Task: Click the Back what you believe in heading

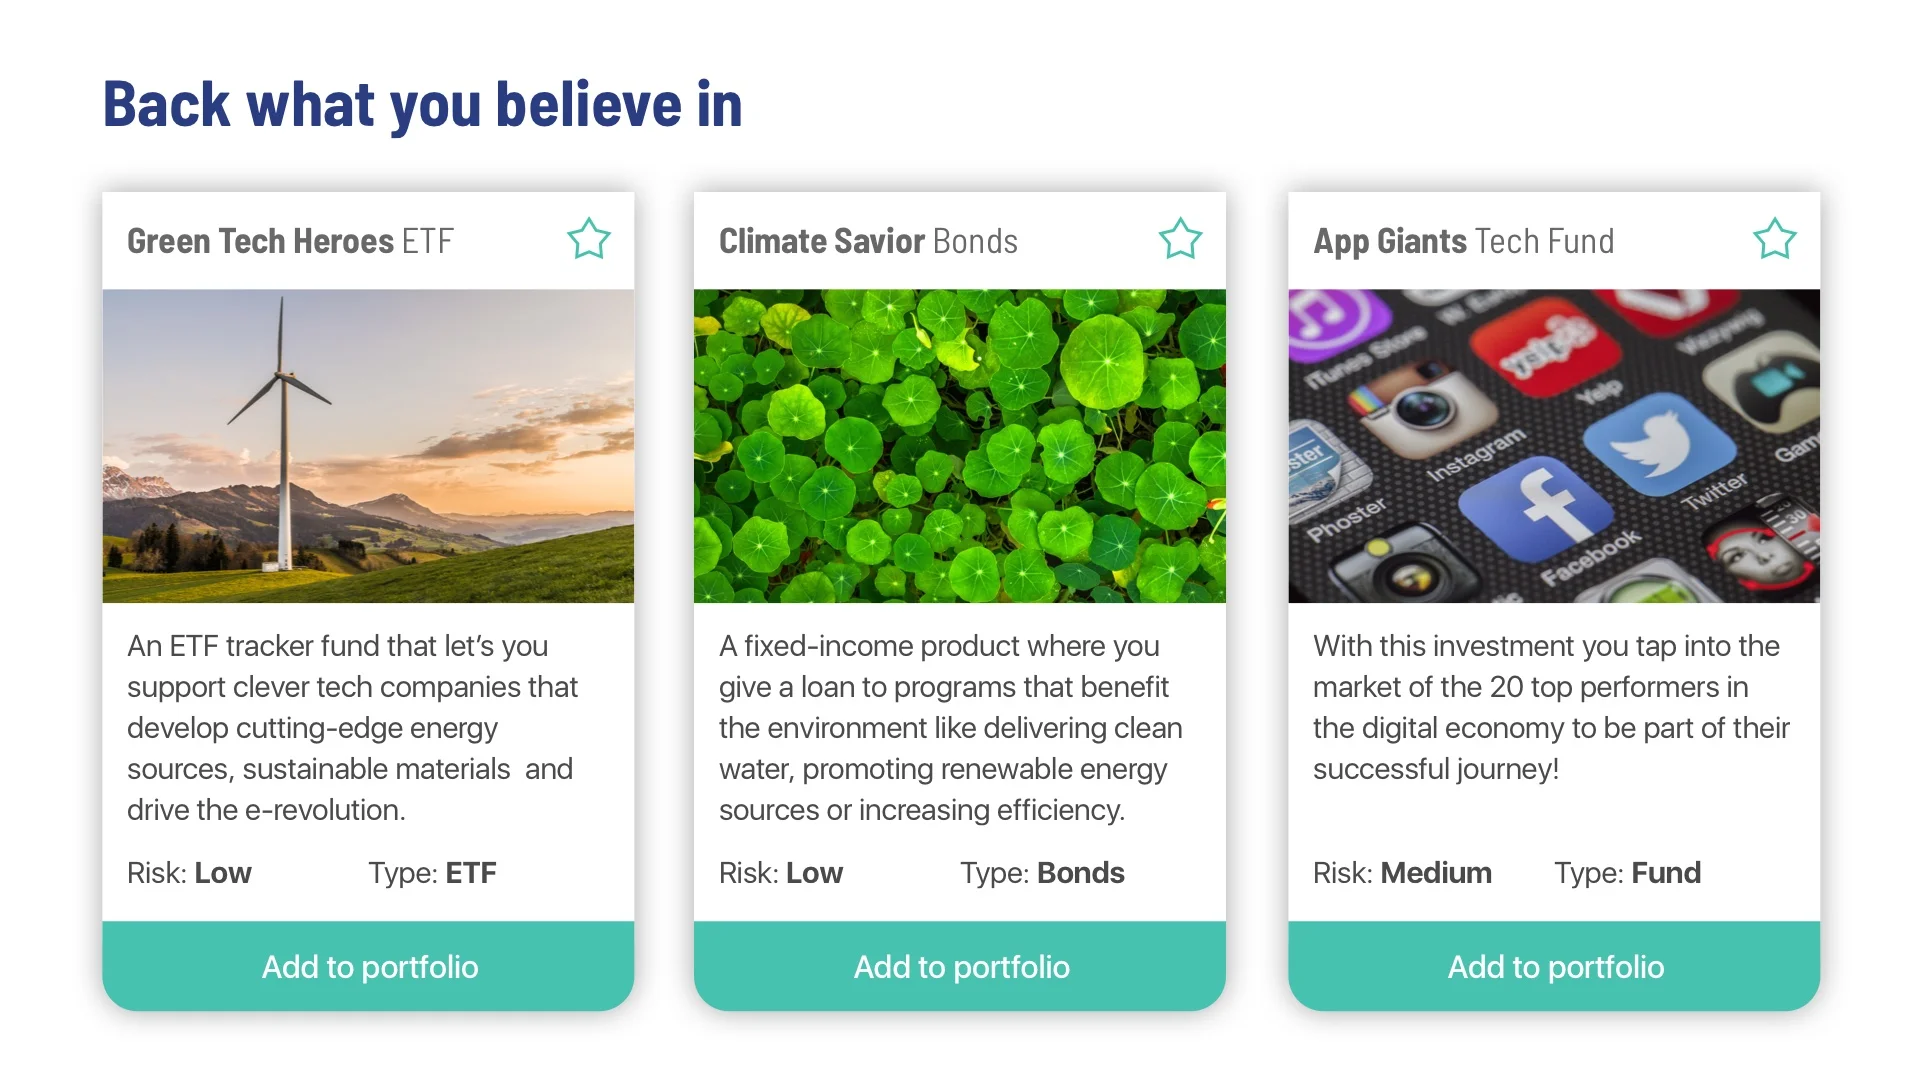Action: [423, 104]
